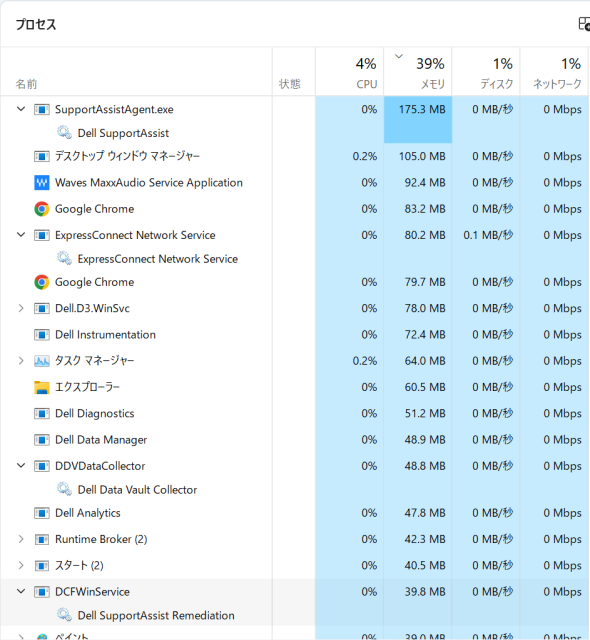
Task: Click the エクスプローラー folder icon
Action: 42,387
